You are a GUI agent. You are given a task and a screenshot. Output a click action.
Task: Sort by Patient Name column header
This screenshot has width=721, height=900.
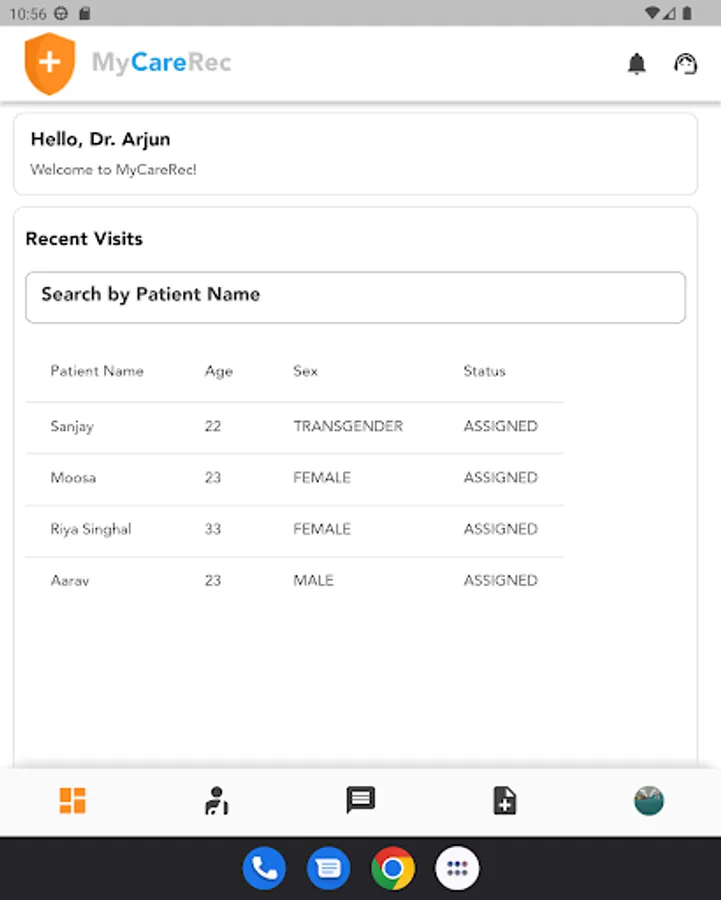pyautogui.click(x=97, y=371)
